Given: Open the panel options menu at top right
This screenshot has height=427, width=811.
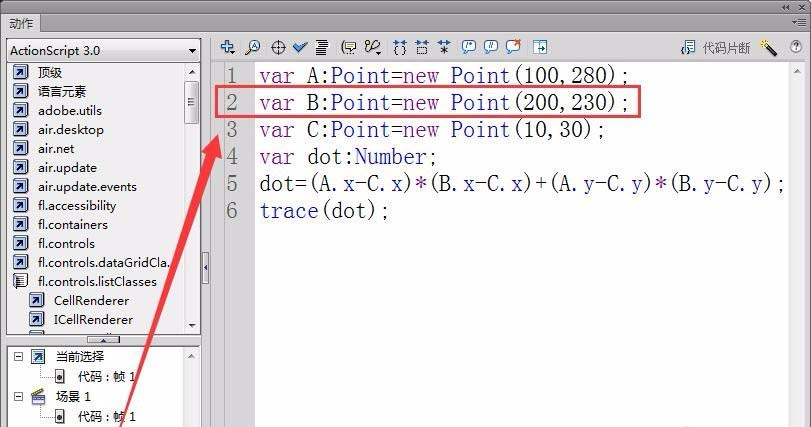Looking at the screenshot, I should tap(798, 22).
